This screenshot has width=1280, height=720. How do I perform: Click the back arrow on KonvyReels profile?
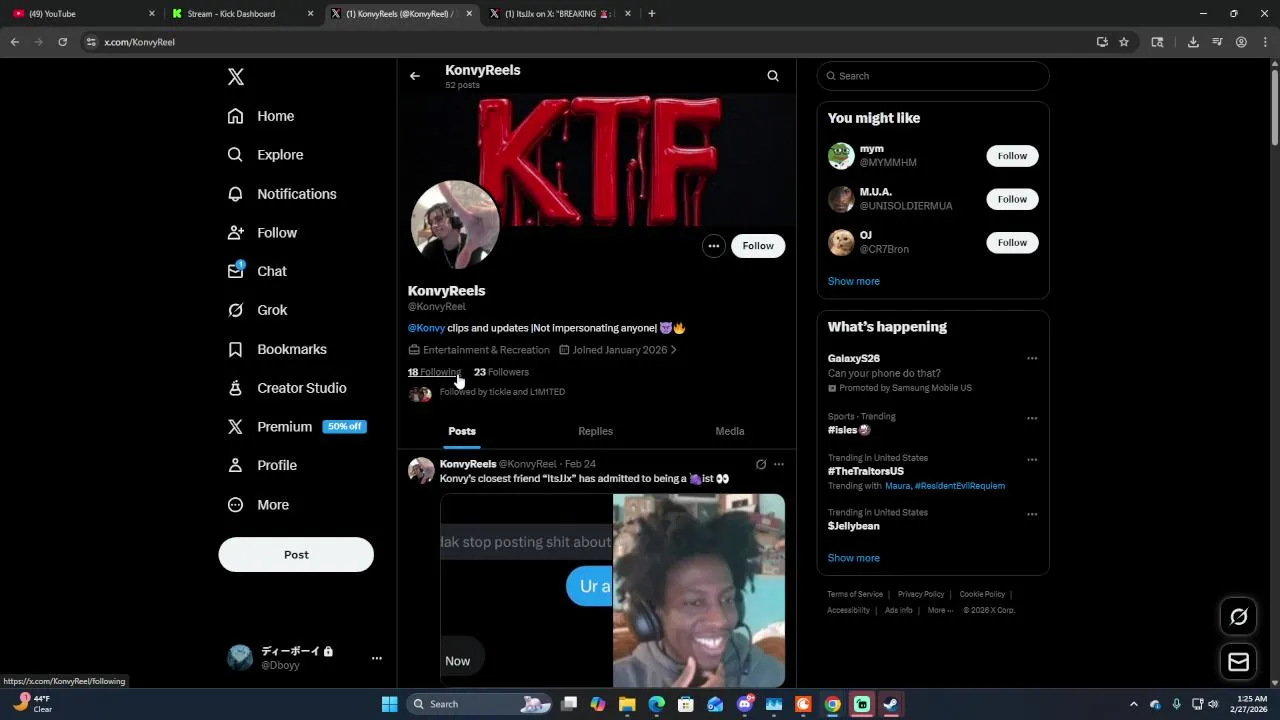(415, 76)
